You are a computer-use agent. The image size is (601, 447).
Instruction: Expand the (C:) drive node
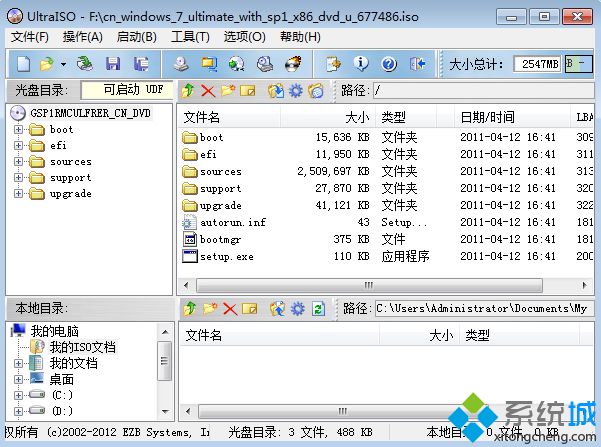click(x=18, y=395)
